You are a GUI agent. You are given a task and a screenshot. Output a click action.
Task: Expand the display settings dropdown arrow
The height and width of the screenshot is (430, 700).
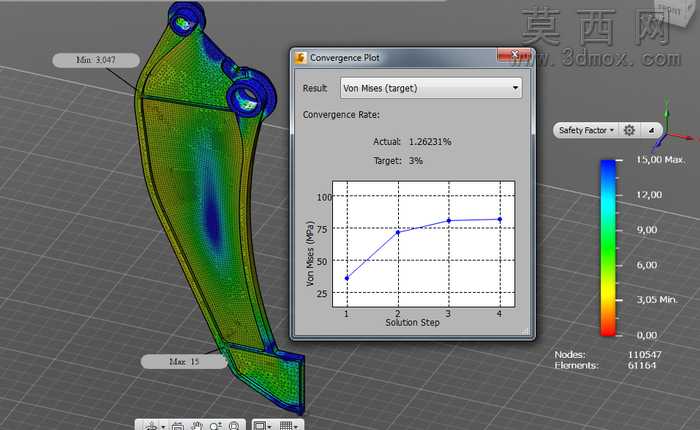[269, 427]
